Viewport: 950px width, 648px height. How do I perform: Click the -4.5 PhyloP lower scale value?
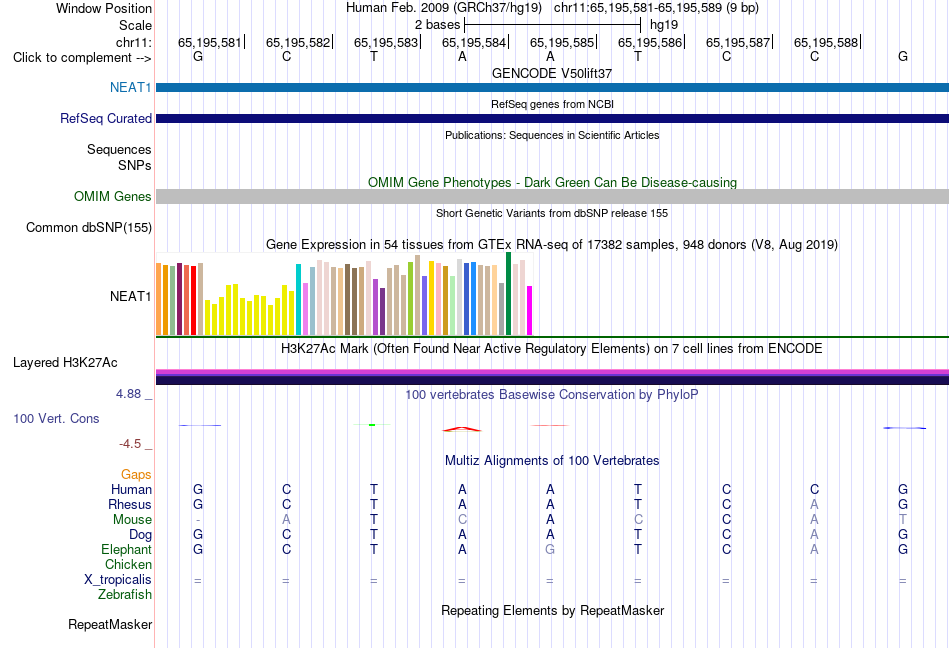point(130,444)
